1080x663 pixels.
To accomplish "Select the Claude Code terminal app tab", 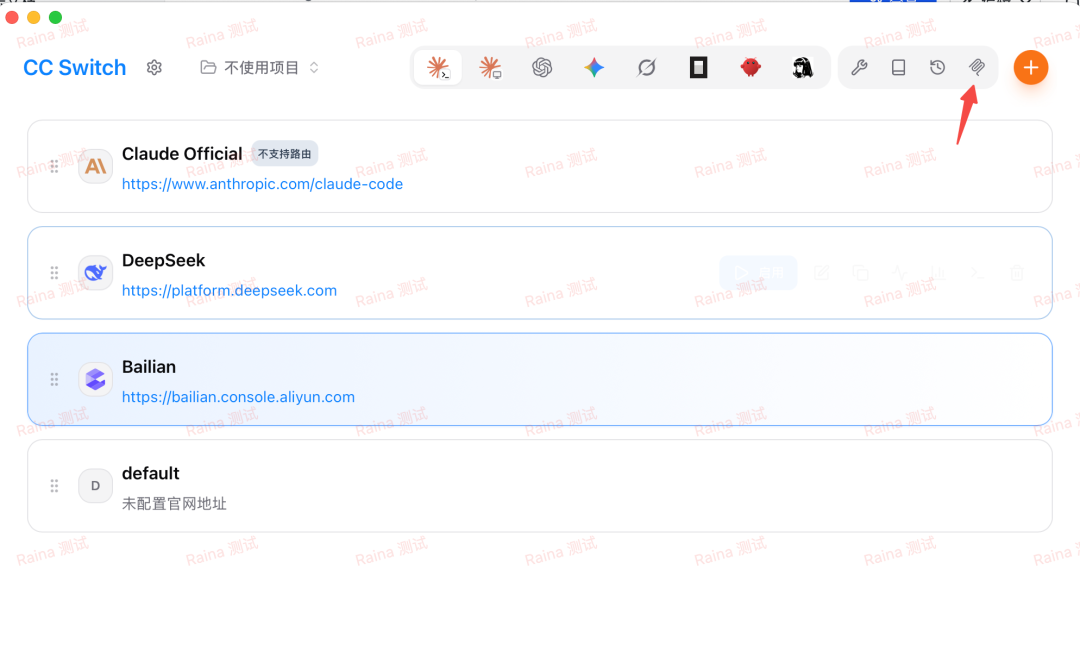I will click(438, 67).
